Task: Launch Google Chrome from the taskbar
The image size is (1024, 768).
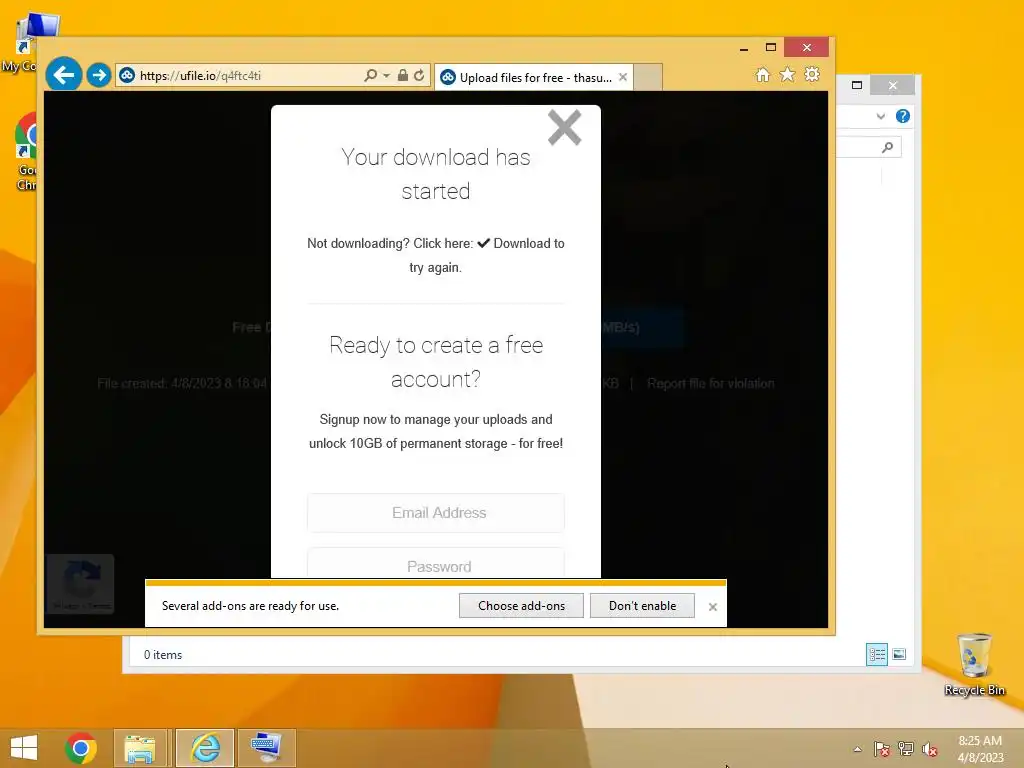Action: (81, 748)
